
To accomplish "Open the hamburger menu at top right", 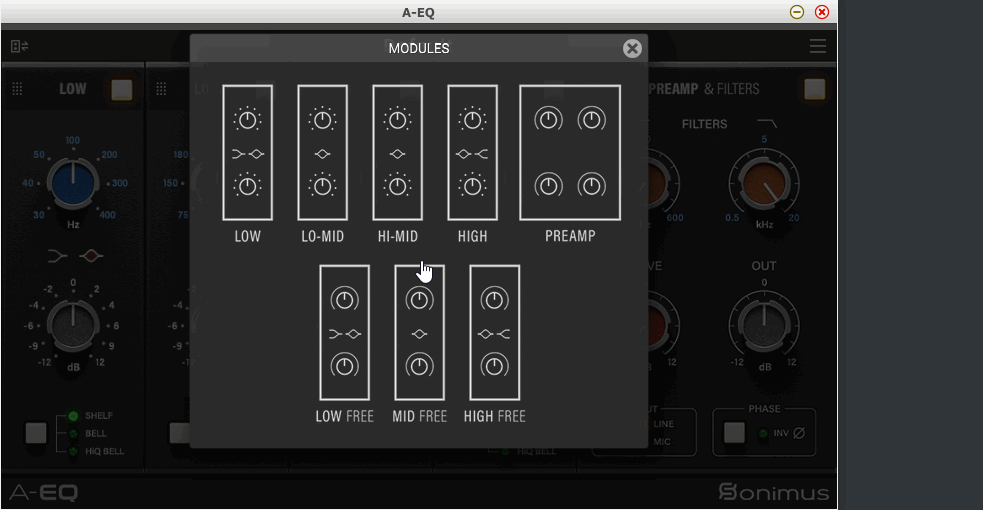I will coord(818,47).
